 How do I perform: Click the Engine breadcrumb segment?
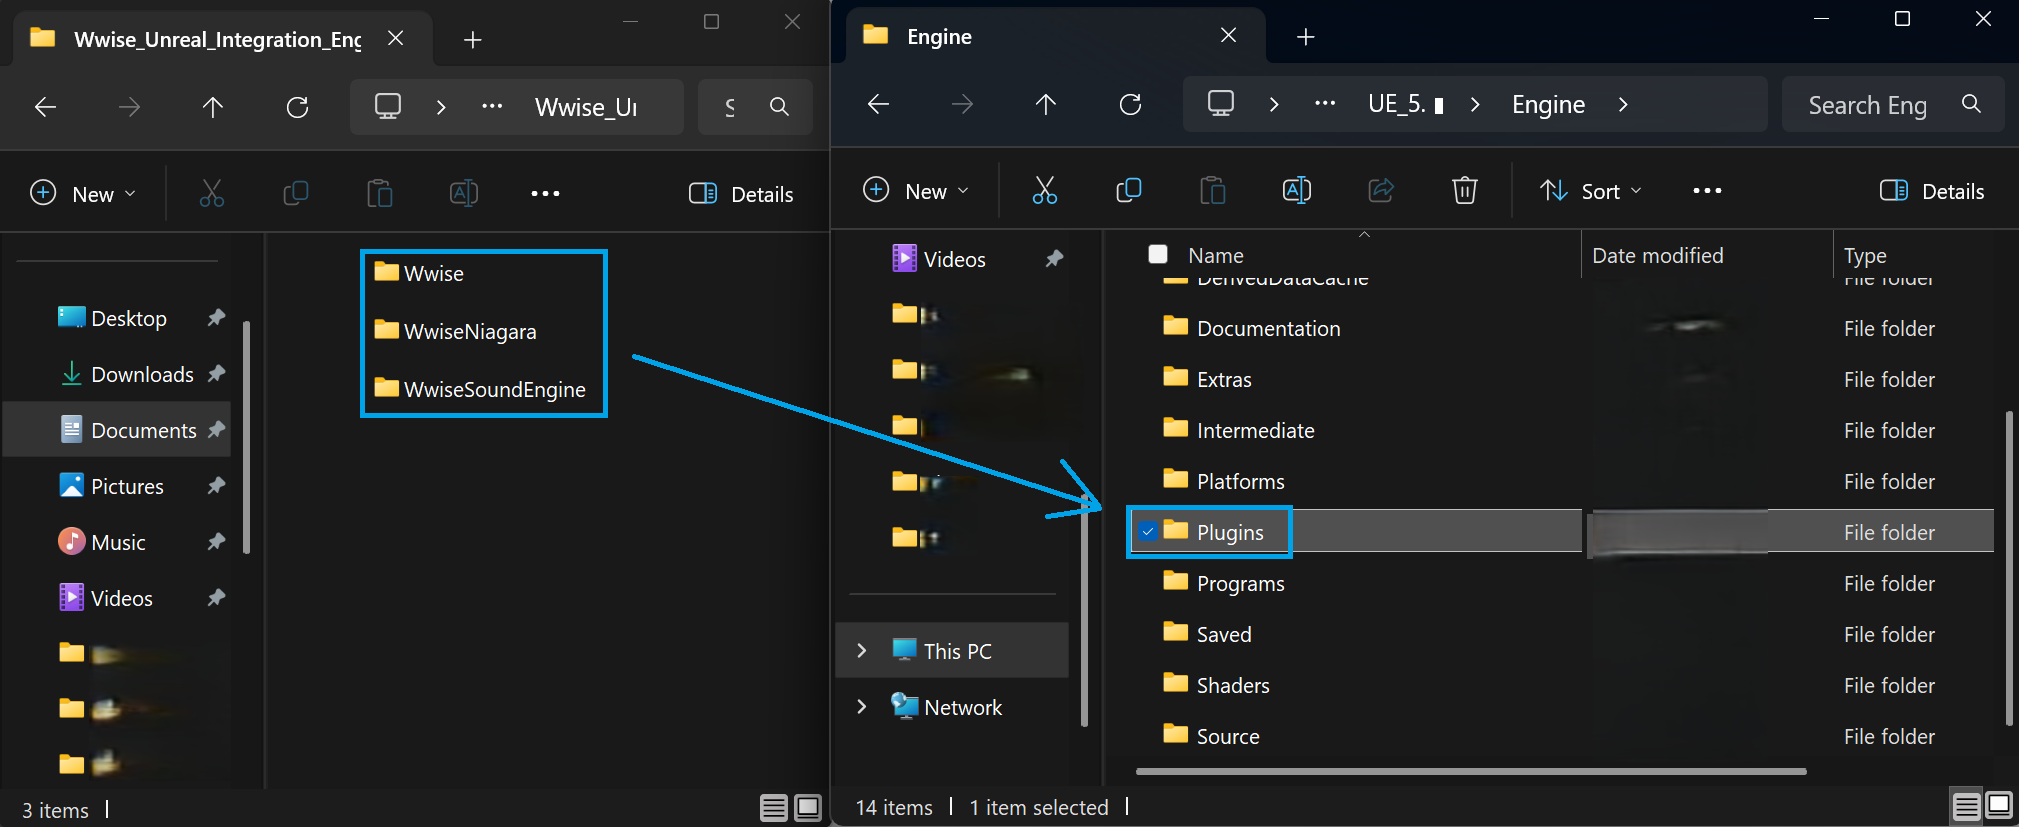point(1548,104)
